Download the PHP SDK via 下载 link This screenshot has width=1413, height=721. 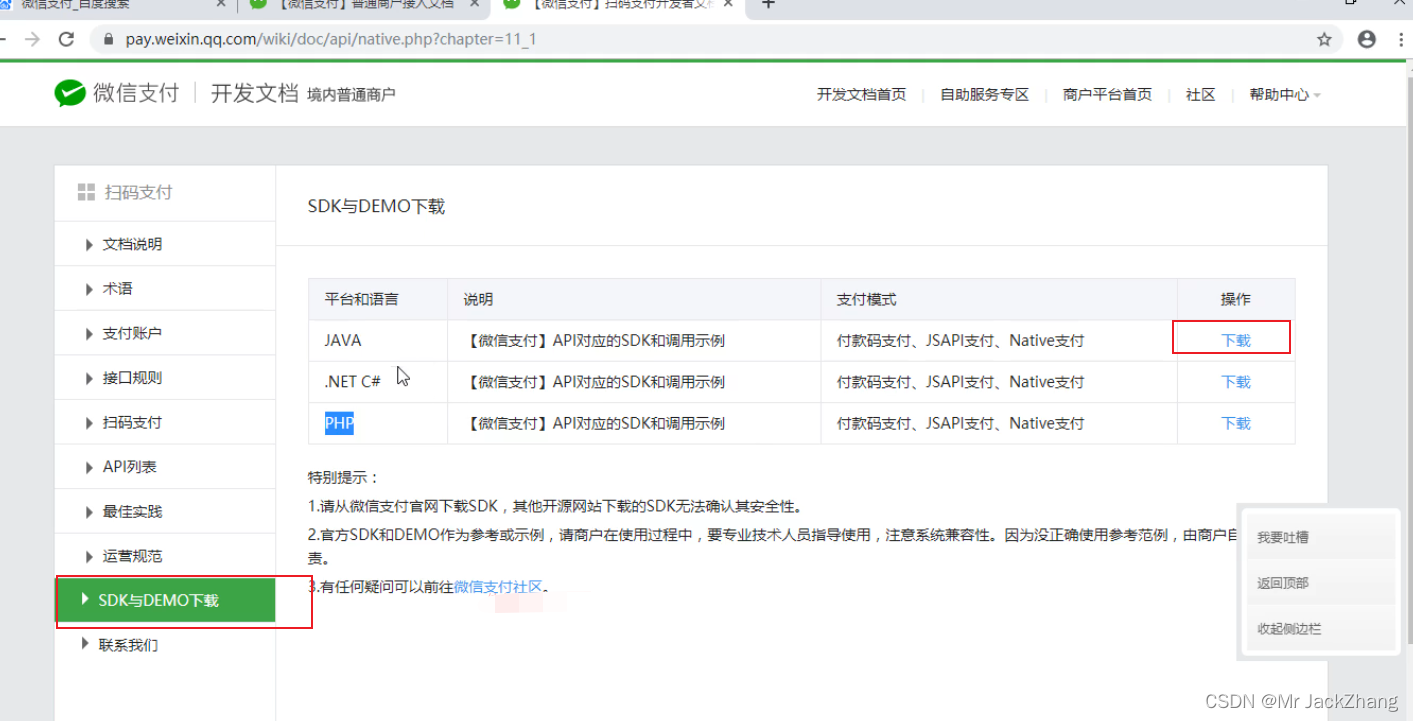(1236, 423)
